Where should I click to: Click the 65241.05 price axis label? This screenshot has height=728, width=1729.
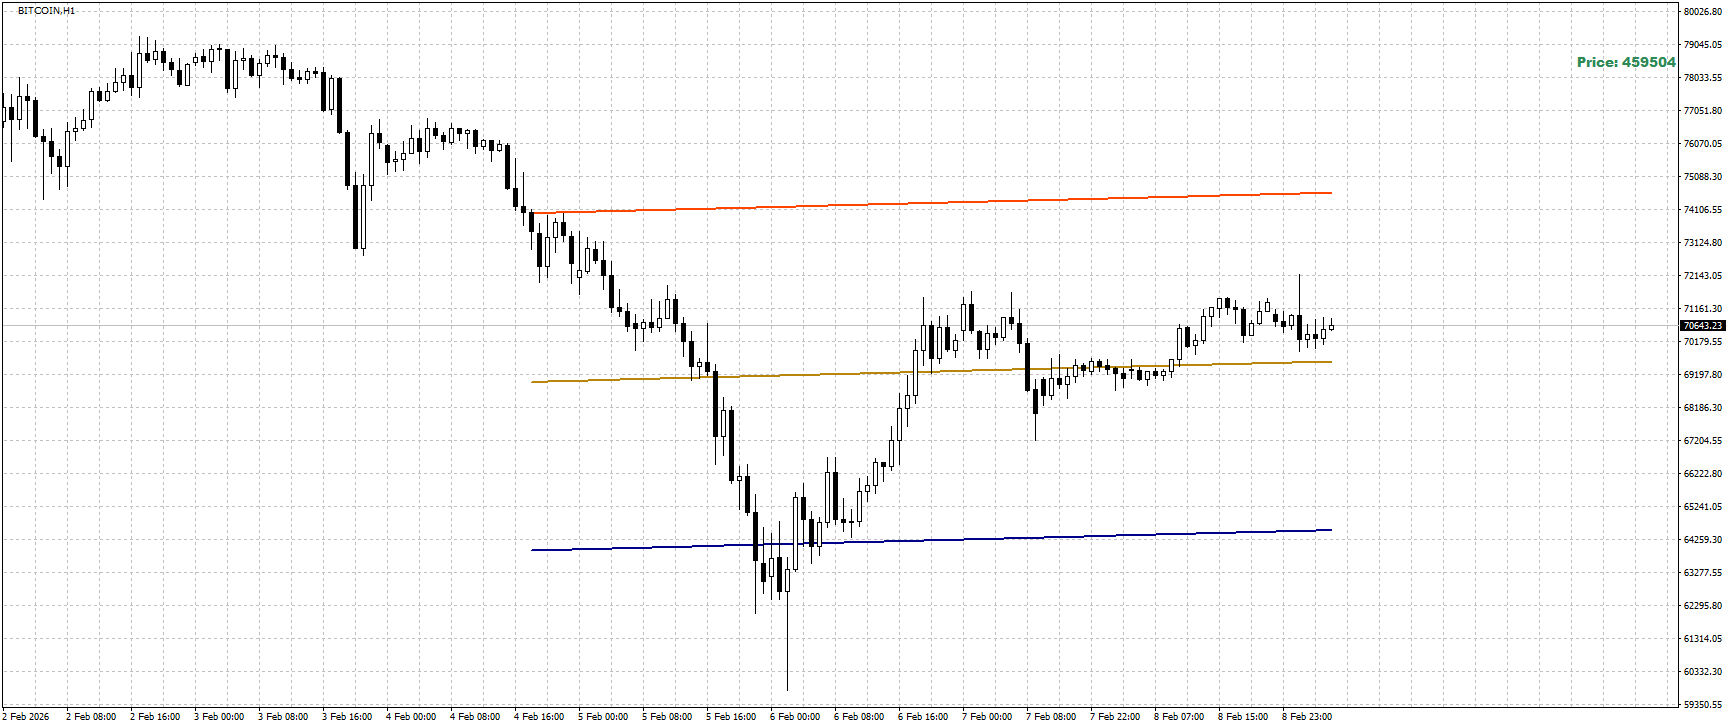click(x=1702, y=507)
